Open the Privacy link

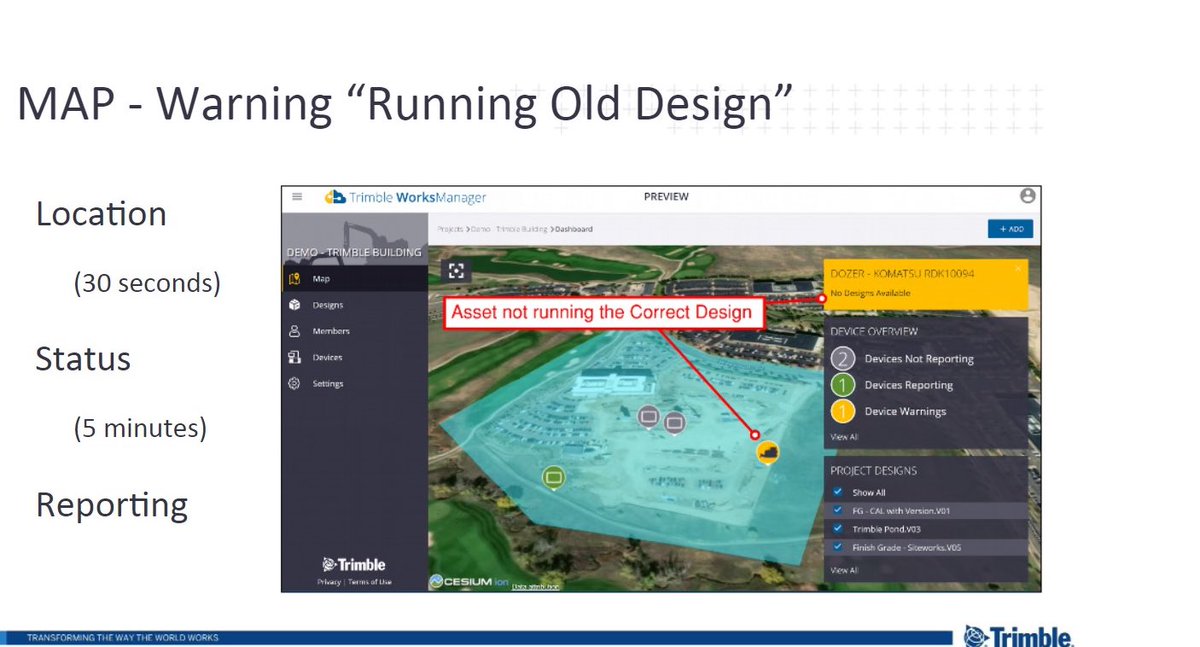pos(329,582)
